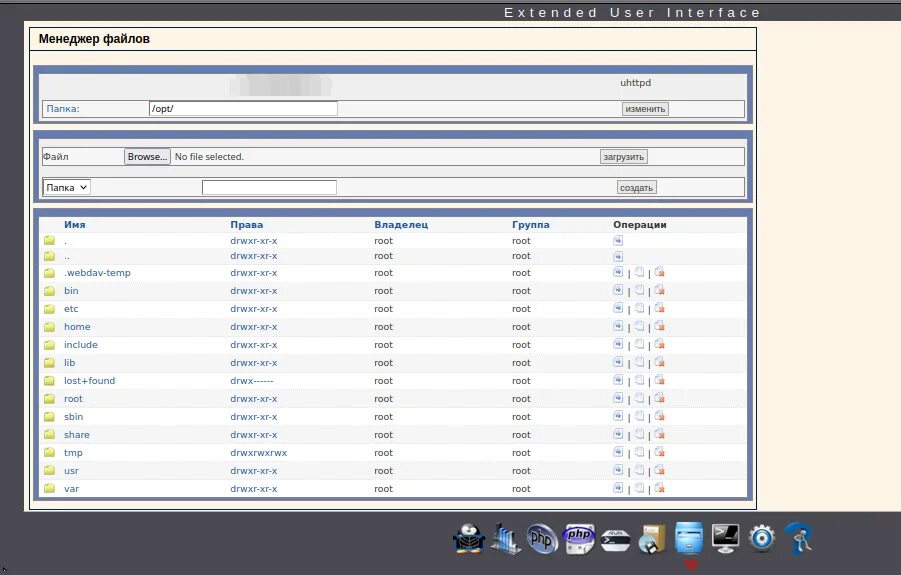Open the blue question mark help icon
The width and height of the screenshot is (901, 575).
pos(799,539)
